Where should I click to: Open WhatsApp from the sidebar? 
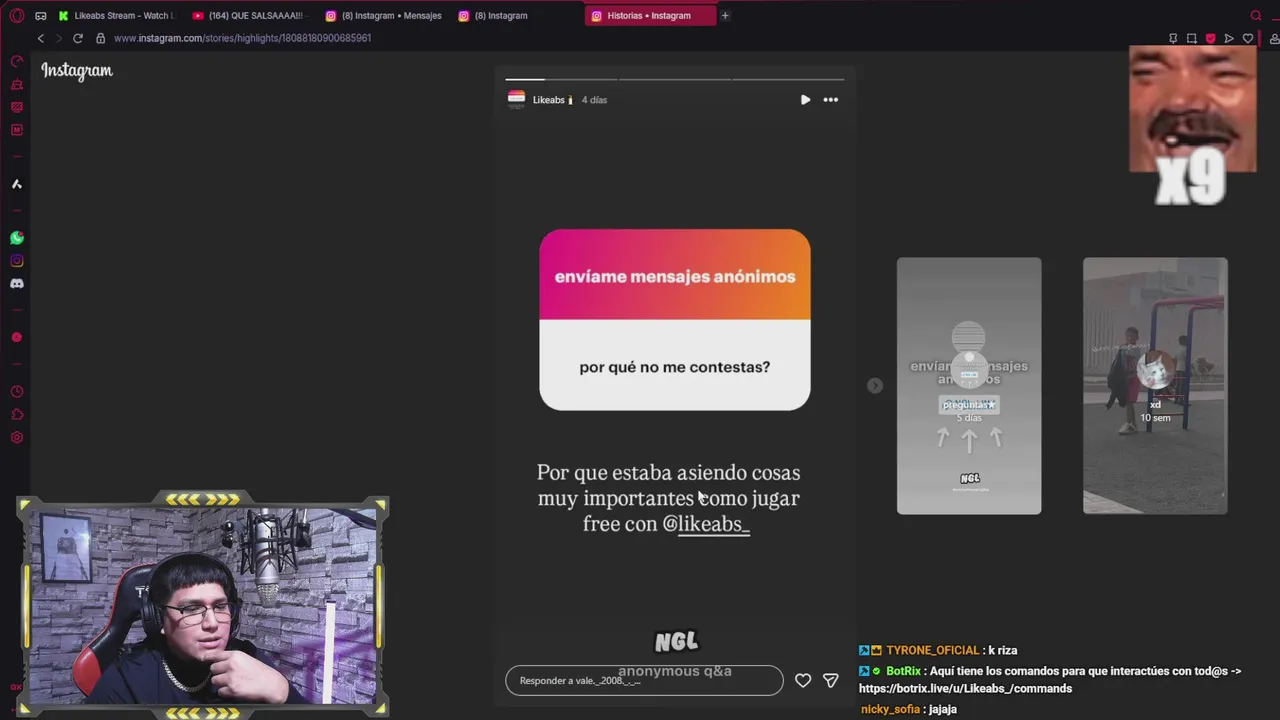click(17, 238)
